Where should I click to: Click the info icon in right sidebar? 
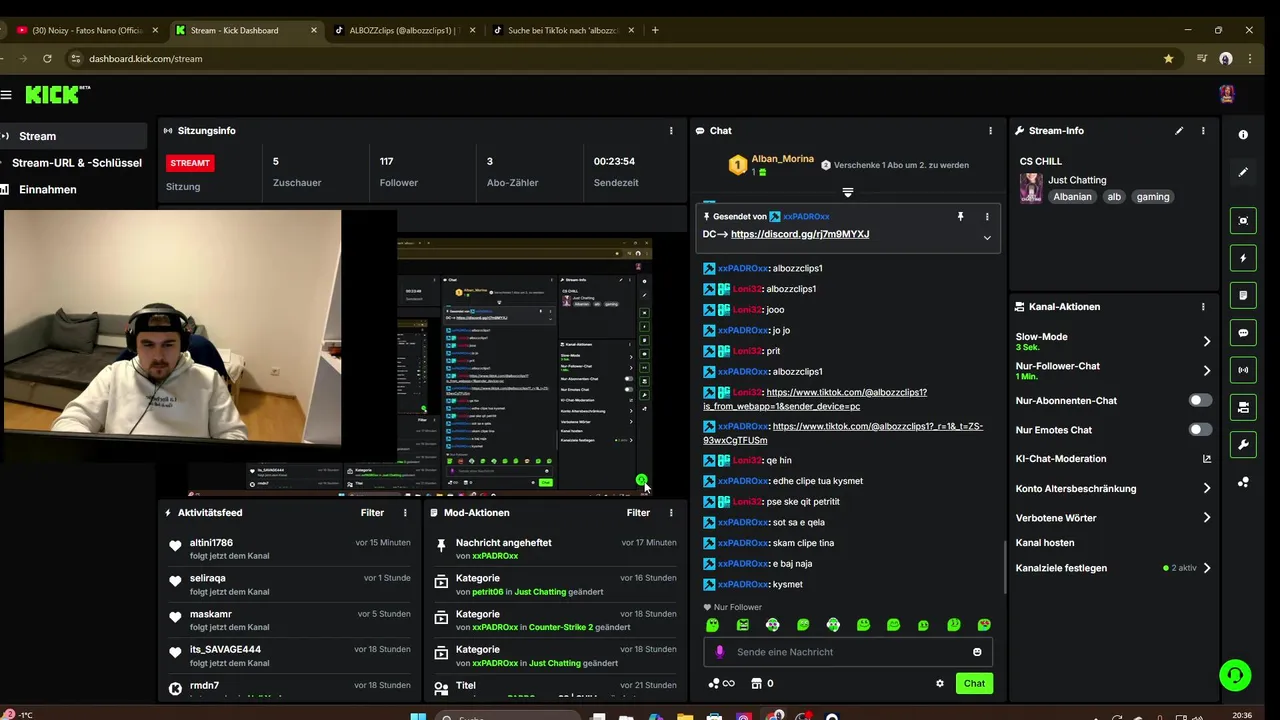[1243, 134]
